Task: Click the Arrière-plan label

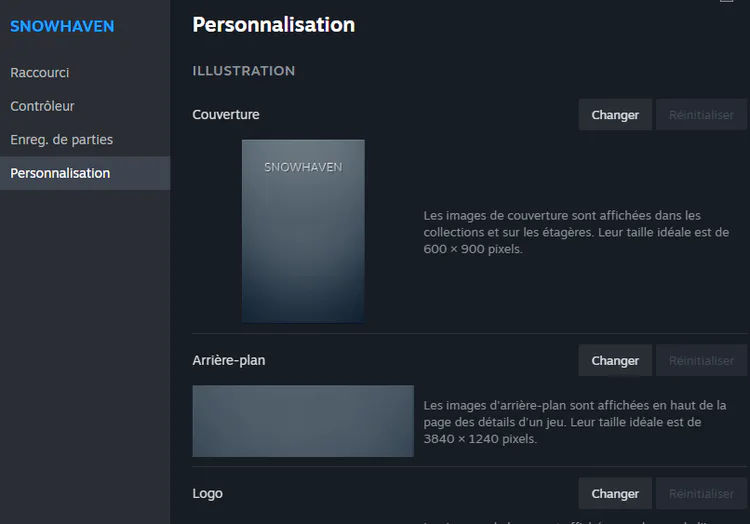Action: coord(229,360)
